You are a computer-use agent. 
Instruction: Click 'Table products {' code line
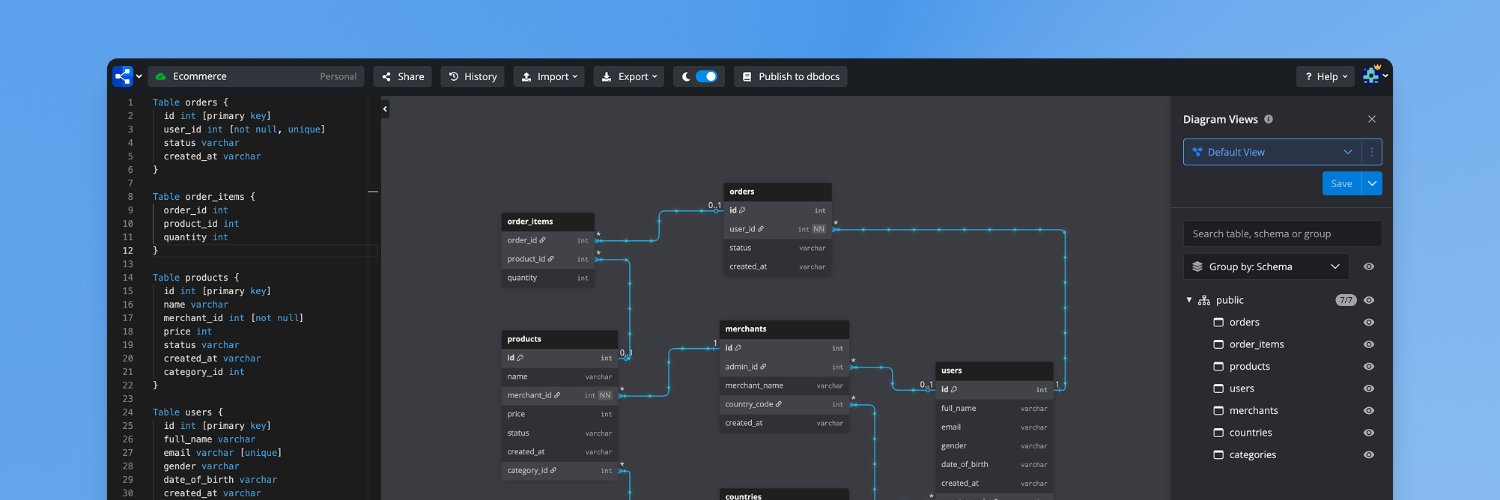click(196, 277)
